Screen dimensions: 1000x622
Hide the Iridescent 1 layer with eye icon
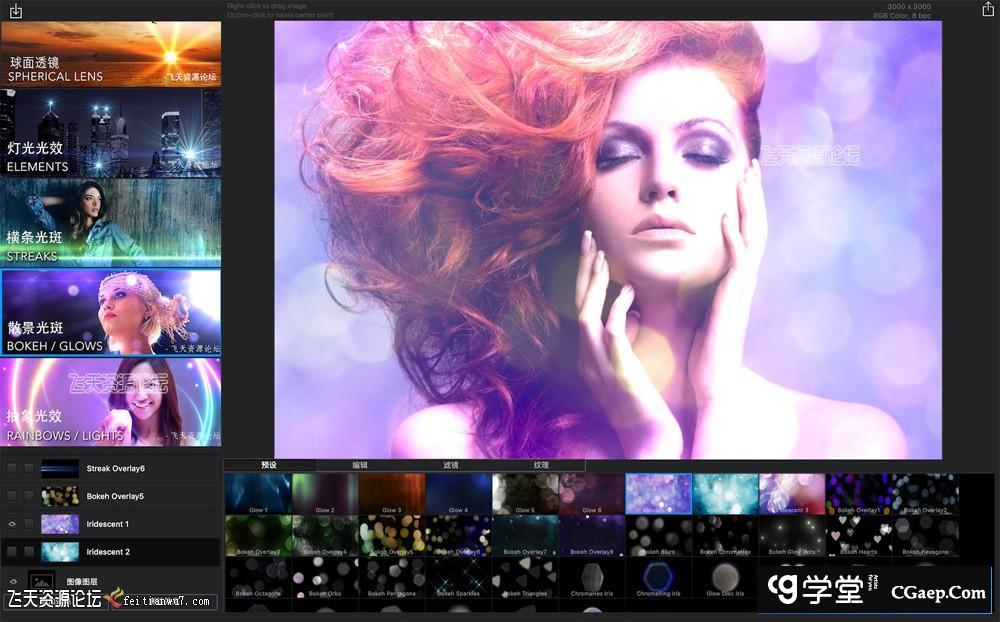12,524
